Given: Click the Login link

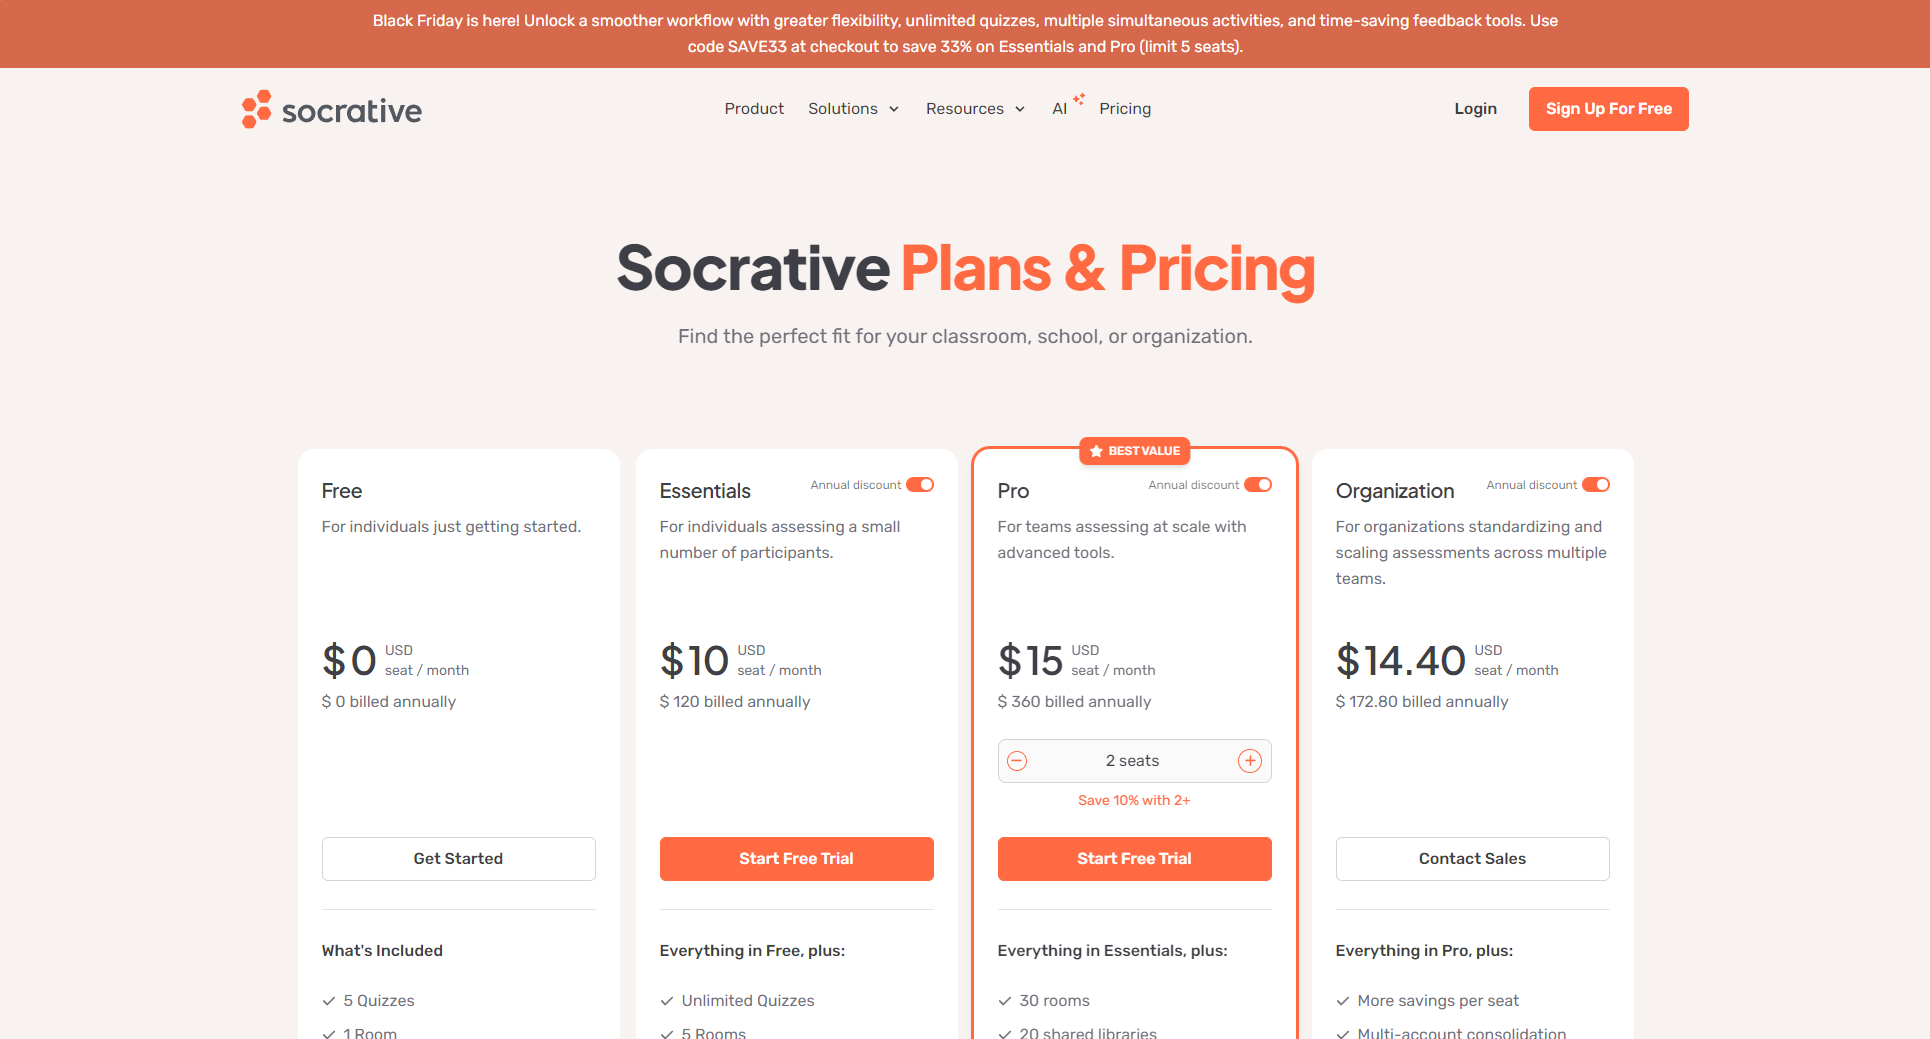Looking at the screenshot, I should point(1475,109).
